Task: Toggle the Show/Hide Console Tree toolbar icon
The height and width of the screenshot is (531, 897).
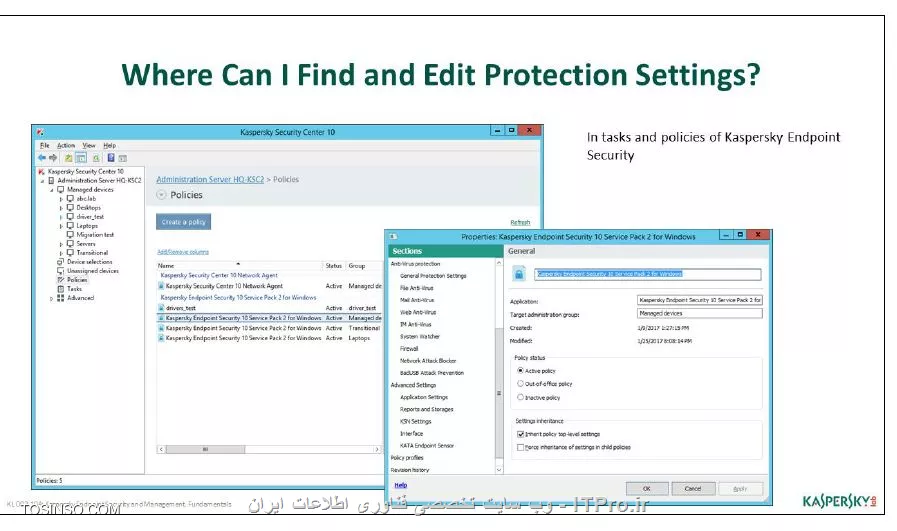Action: [x=81, y=158]
